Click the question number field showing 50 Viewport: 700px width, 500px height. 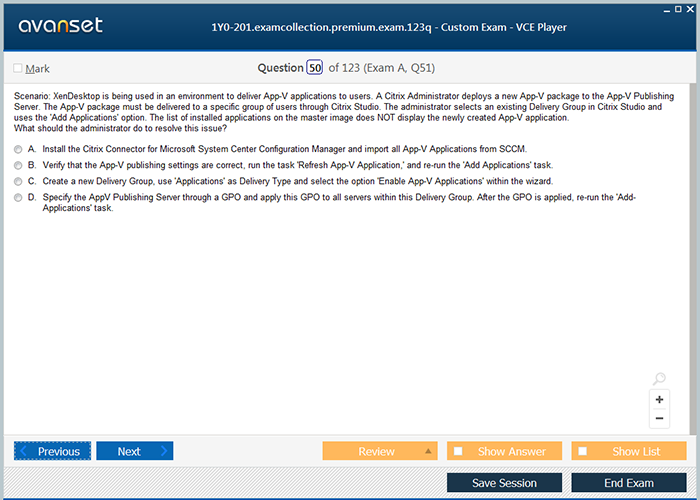click(x=315, y=68)
